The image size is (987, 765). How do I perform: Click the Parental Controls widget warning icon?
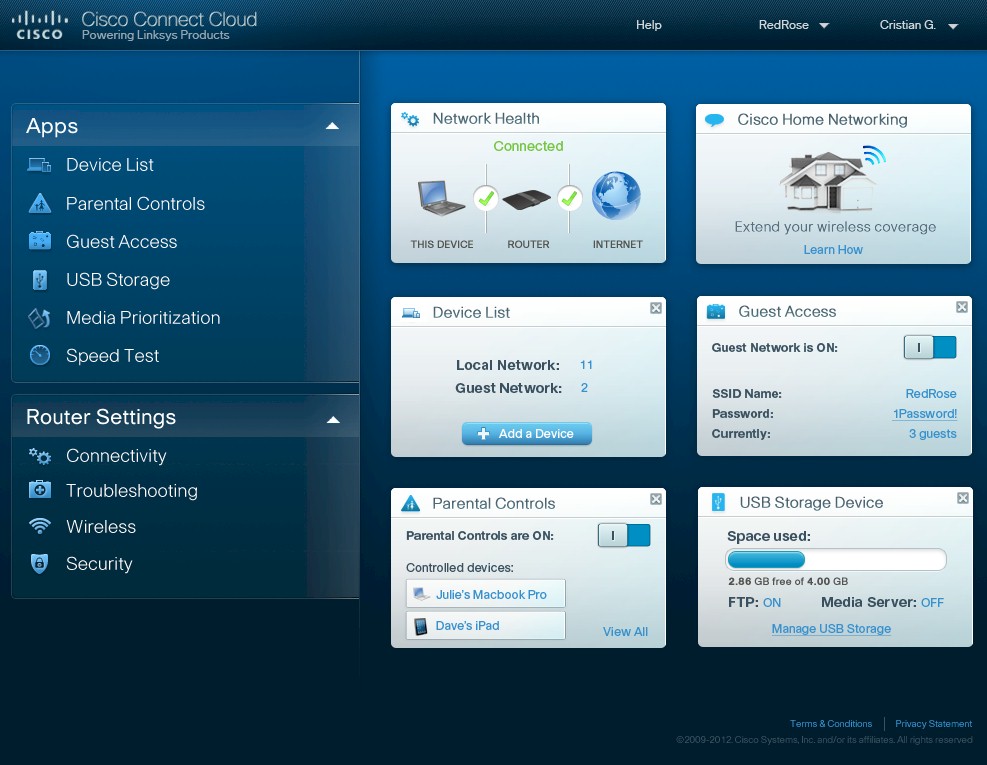click(x=410, y=503)
